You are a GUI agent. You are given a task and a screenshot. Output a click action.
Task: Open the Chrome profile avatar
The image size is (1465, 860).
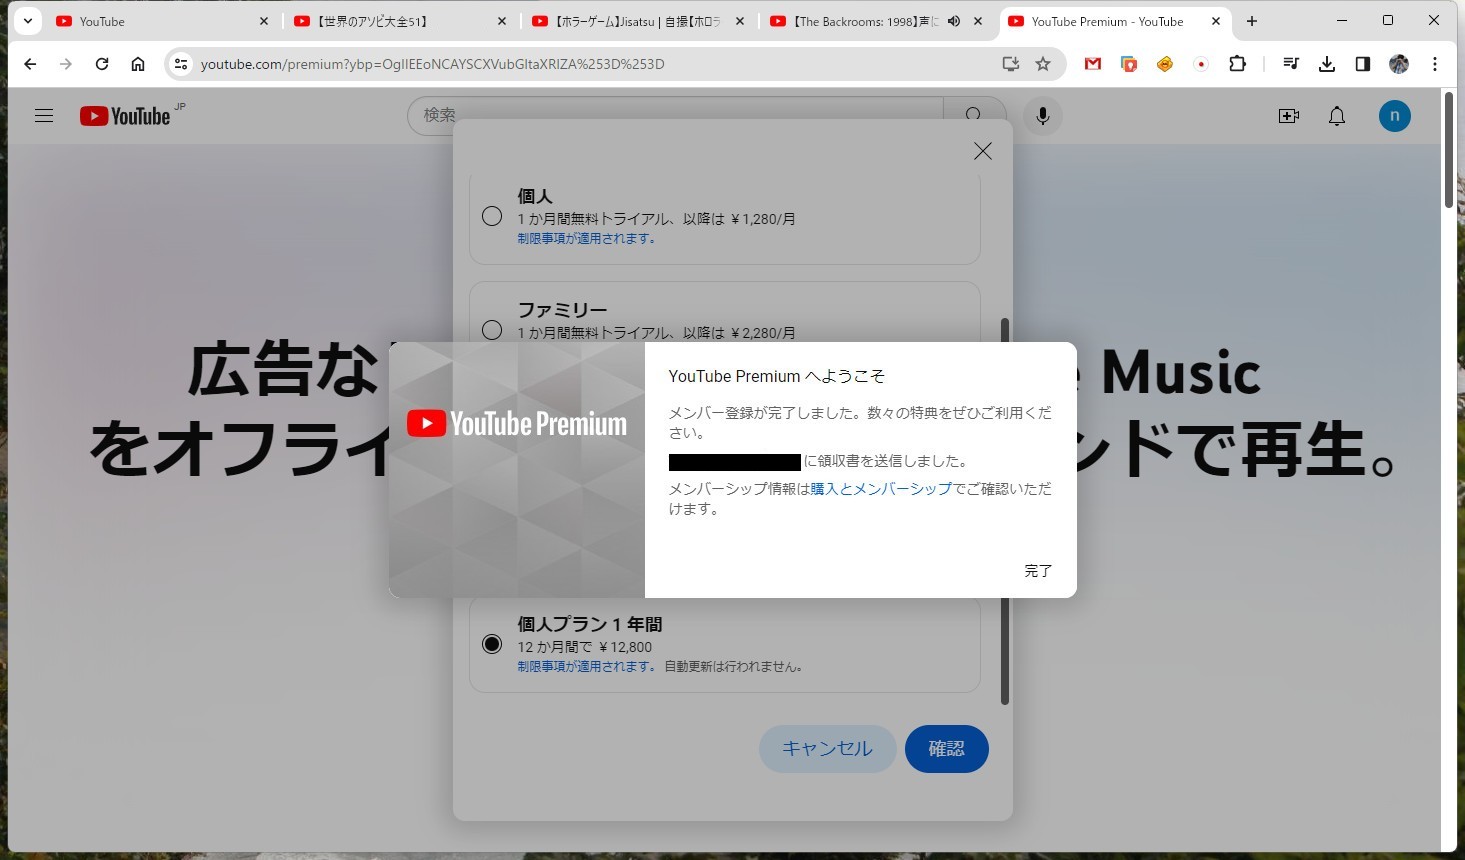(1399, 64)
